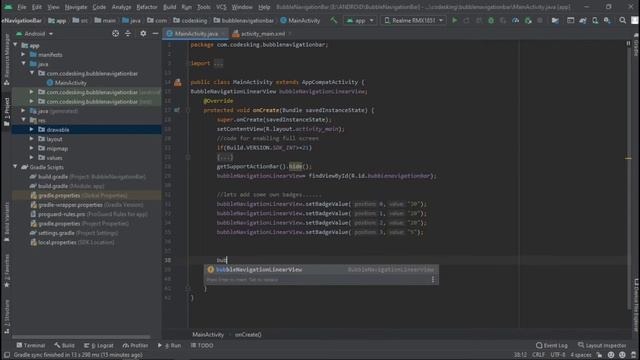Open the File menu

click(22, 7)
